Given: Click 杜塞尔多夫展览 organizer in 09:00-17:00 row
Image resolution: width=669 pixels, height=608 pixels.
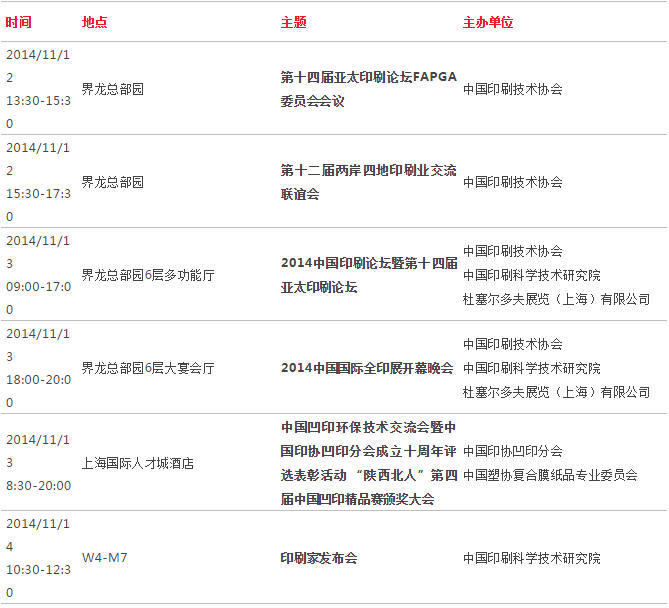Looking at the screenshot, I should [556, 299].
